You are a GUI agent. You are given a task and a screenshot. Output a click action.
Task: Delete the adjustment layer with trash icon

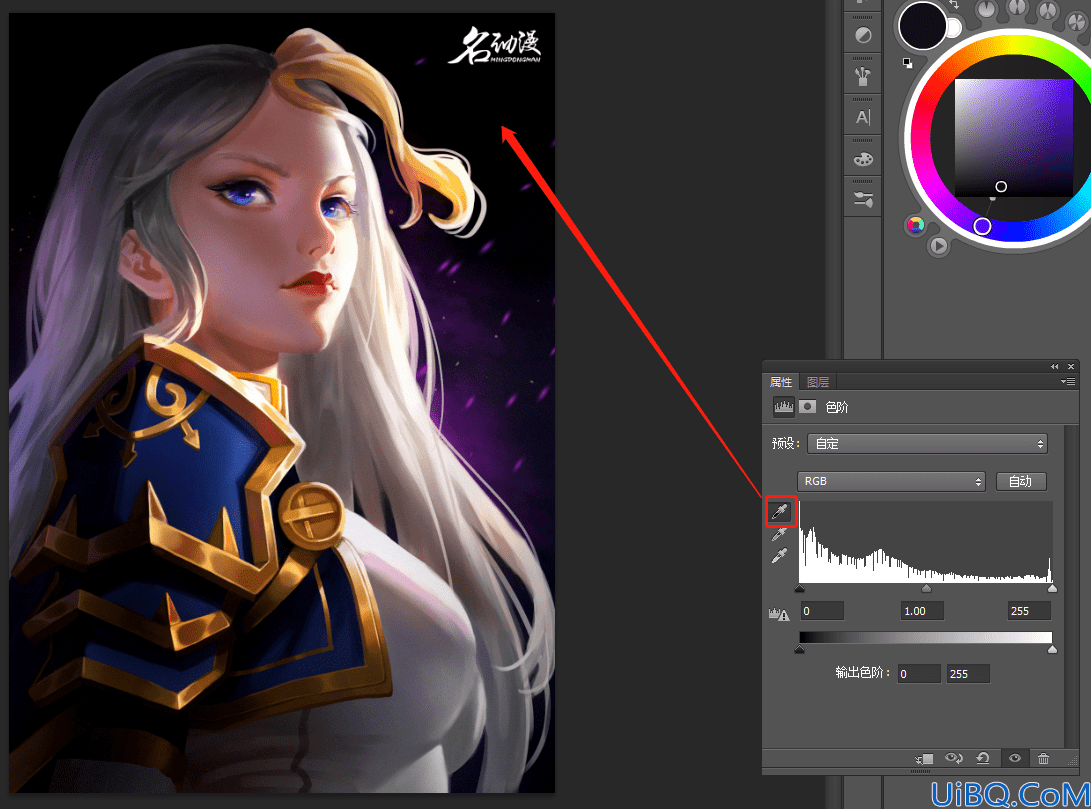coord(1043,758)
